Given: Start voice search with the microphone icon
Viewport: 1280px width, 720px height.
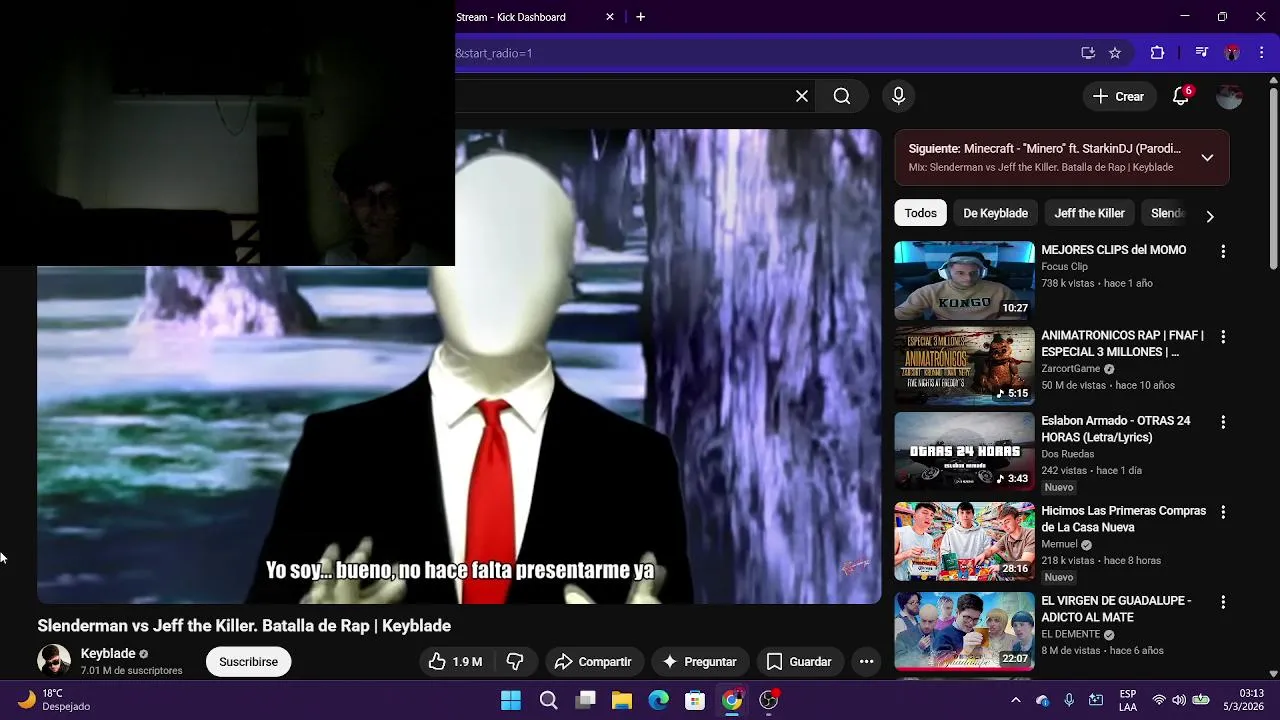Looking at the screenshot, I should 898,96.
